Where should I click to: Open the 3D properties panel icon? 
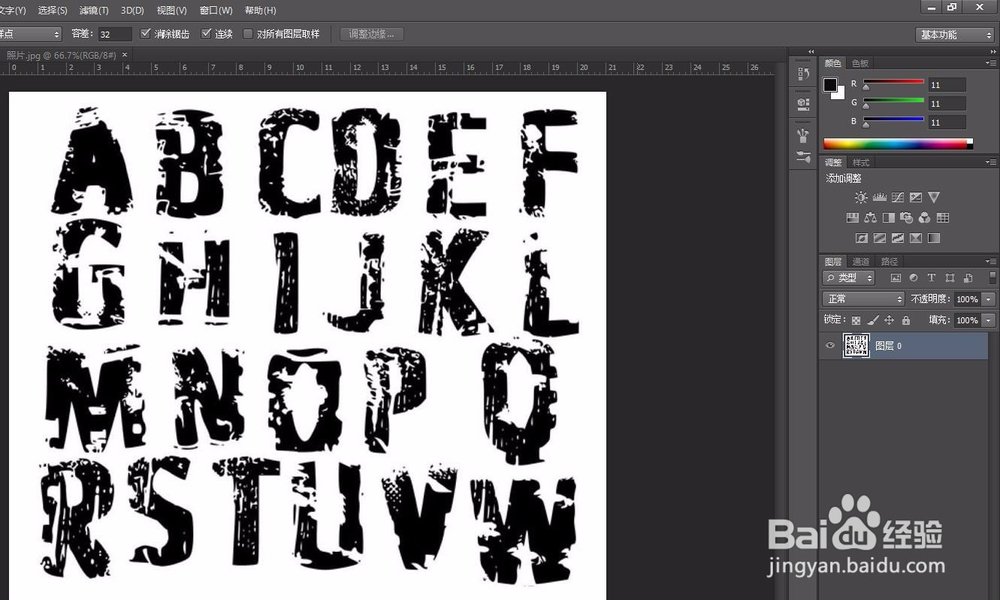(804, 103)
